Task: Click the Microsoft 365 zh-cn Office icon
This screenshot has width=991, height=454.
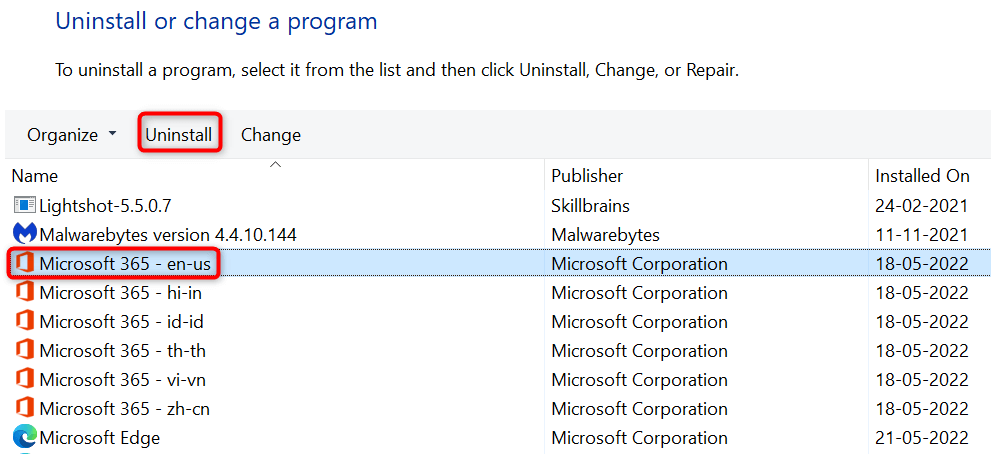Action: [x=25, y=409]
